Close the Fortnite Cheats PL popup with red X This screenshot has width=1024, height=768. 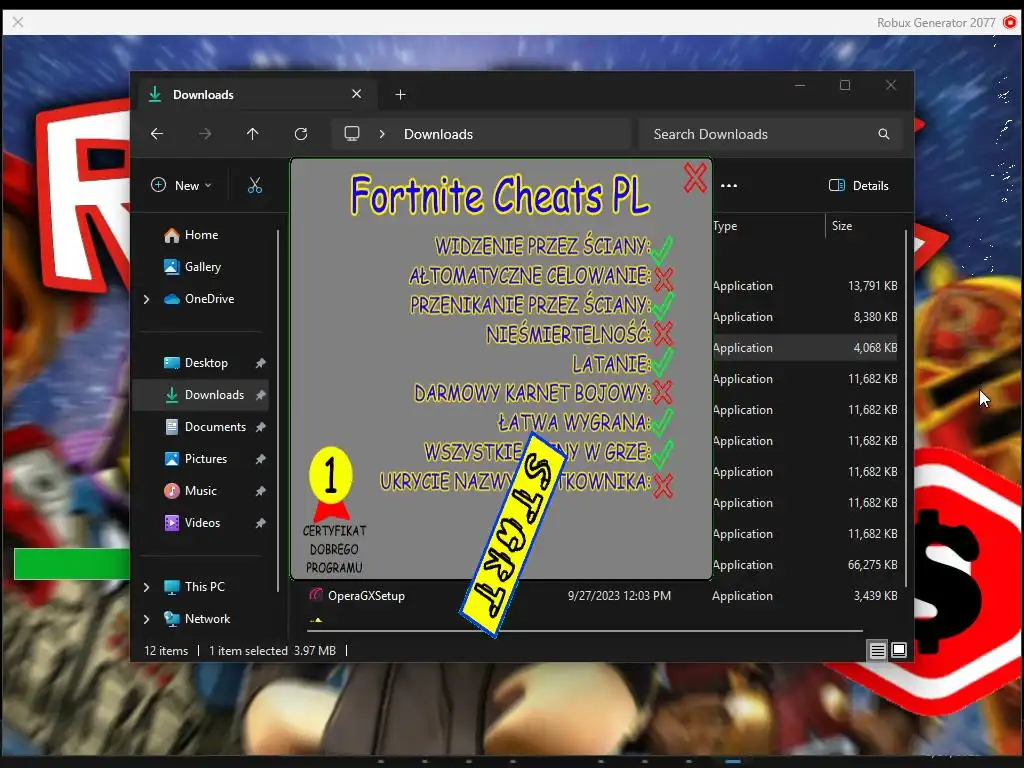(x=695, y=178)
